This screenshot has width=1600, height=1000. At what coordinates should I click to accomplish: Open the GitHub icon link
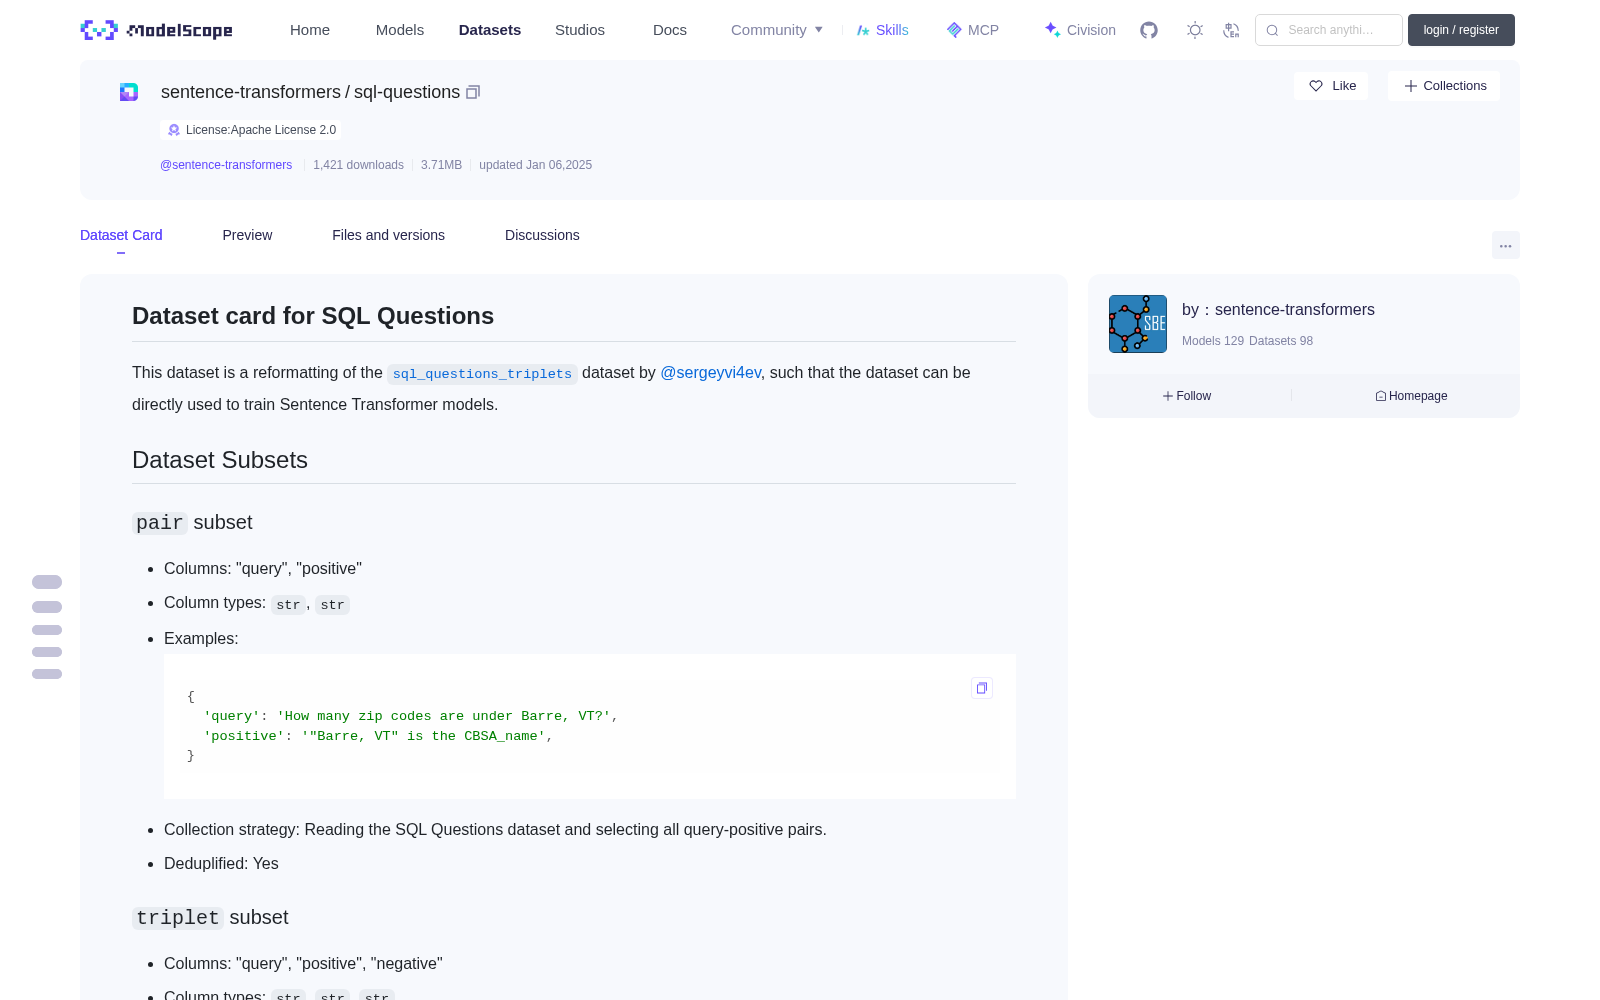[1149, 30]
